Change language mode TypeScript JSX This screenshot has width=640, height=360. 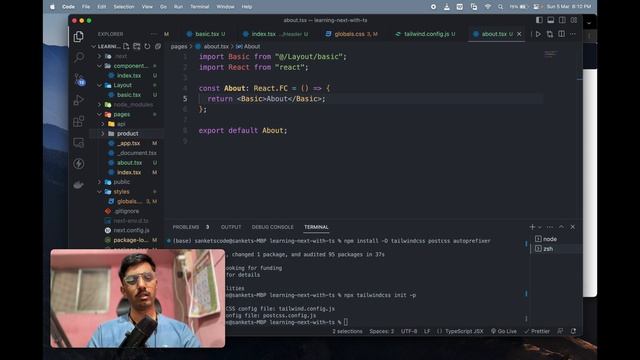pyautogui.click(x=464, y=331)
